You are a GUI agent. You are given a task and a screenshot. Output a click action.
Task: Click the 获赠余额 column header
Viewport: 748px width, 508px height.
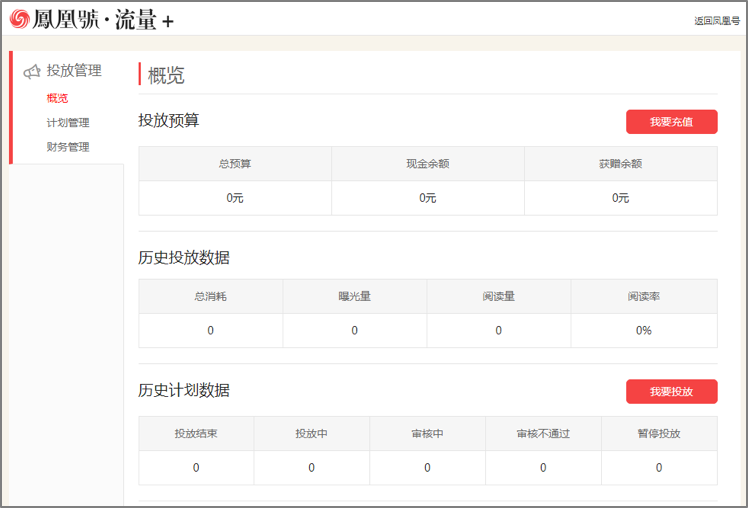click(x=621, y=164)
